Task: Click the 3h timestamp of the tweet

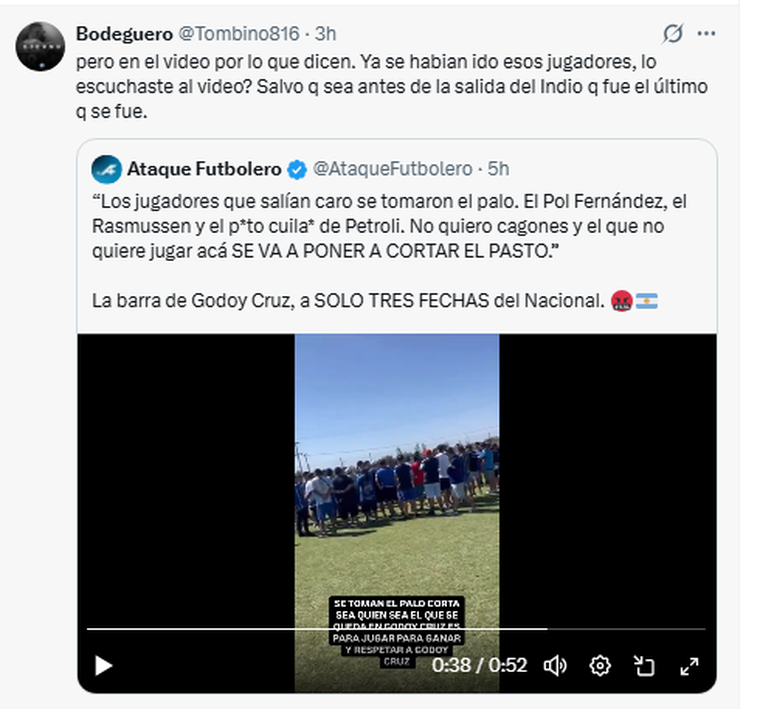Action: [325, 34]
